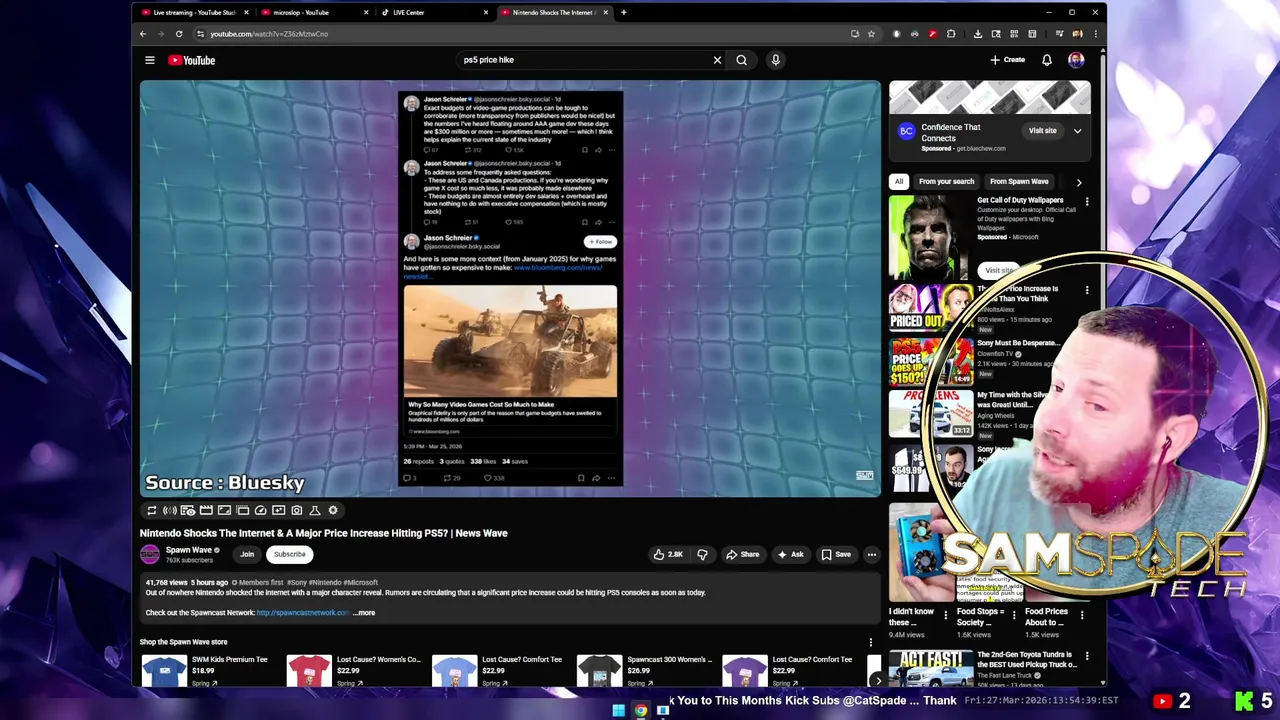Open the browser extensions puzzle icon
This screenshot has width=1280, height=720.
(951, 34)
